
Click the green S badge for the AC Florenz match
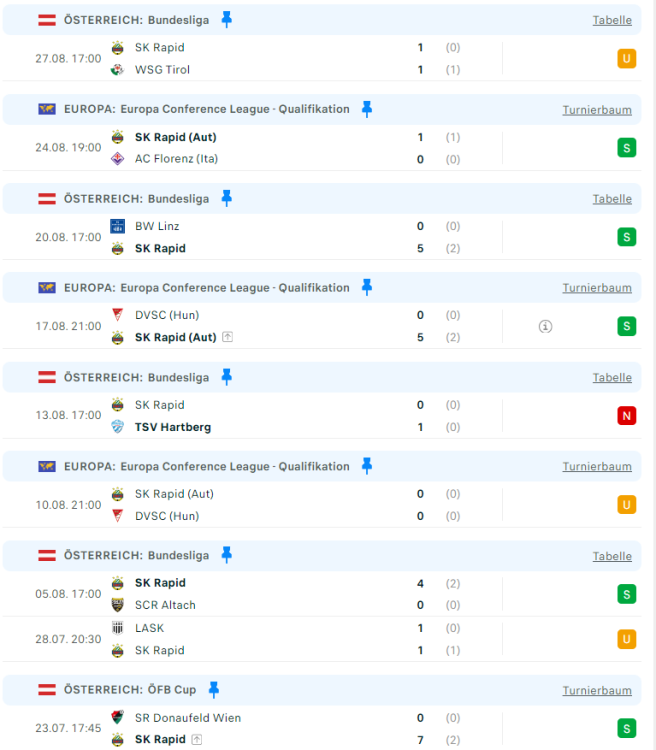tap(627, 148)
